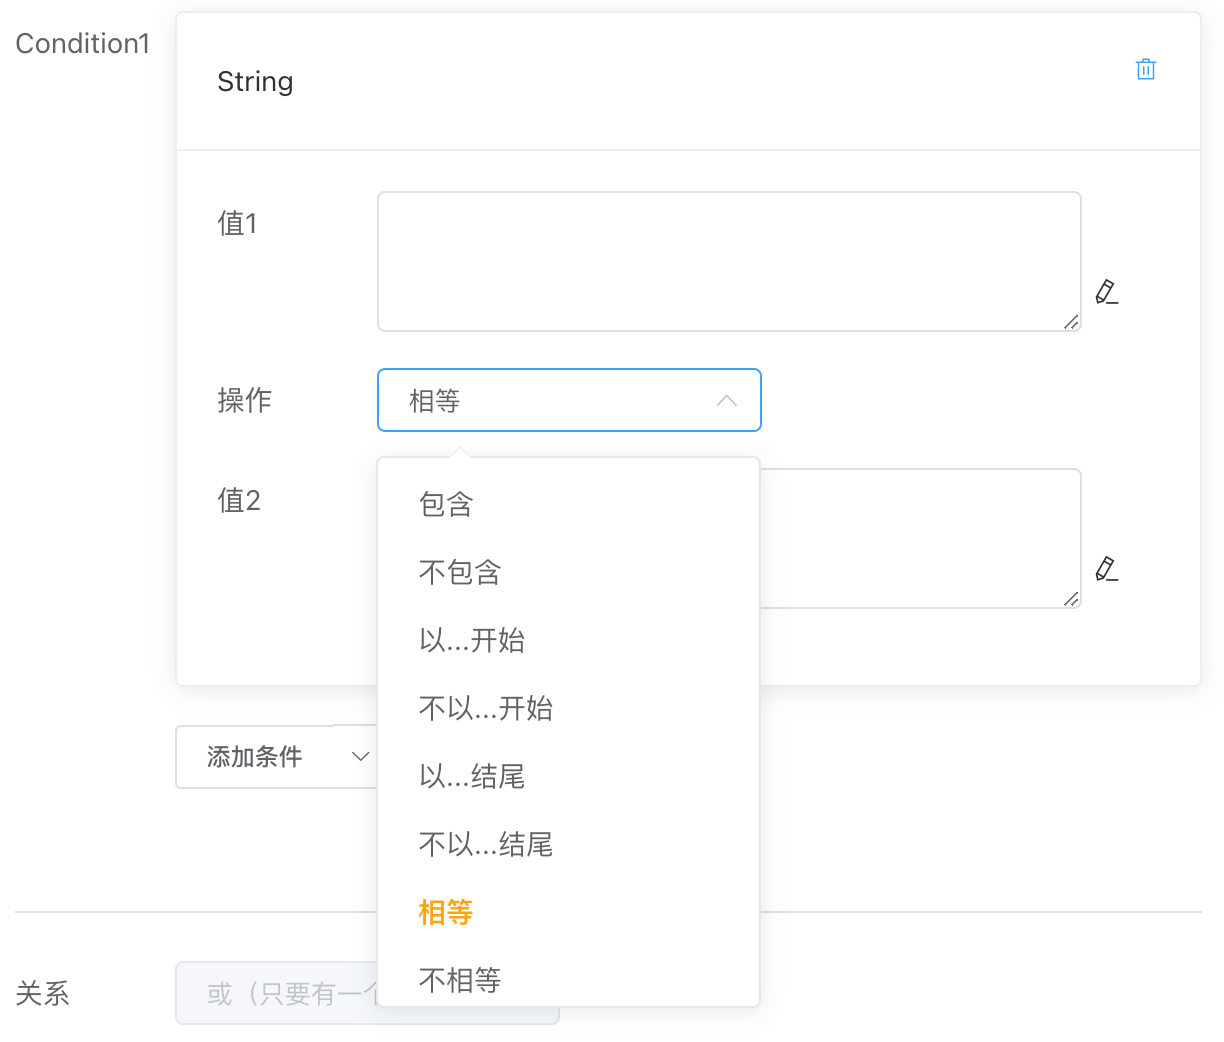1224x1042 pixels.
Task: Click the Condition1 label
Action: (83, 43)
